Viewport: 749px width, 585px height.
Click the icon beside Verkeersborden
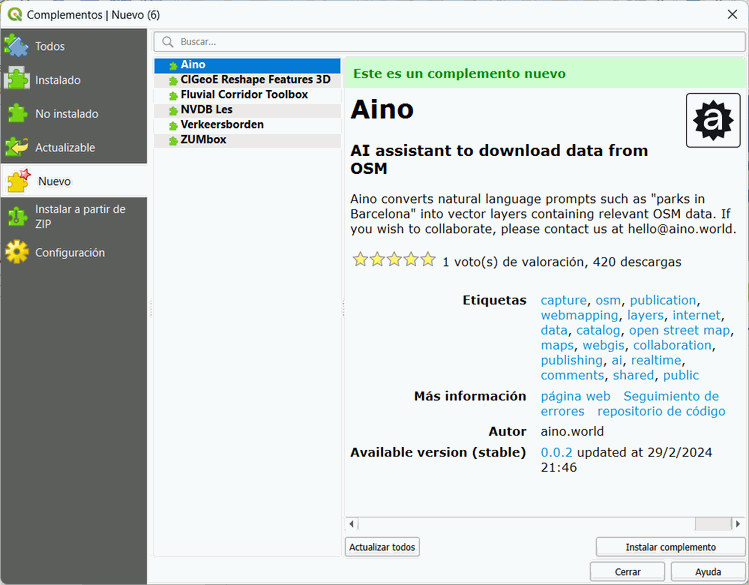[x=173, y=126]
